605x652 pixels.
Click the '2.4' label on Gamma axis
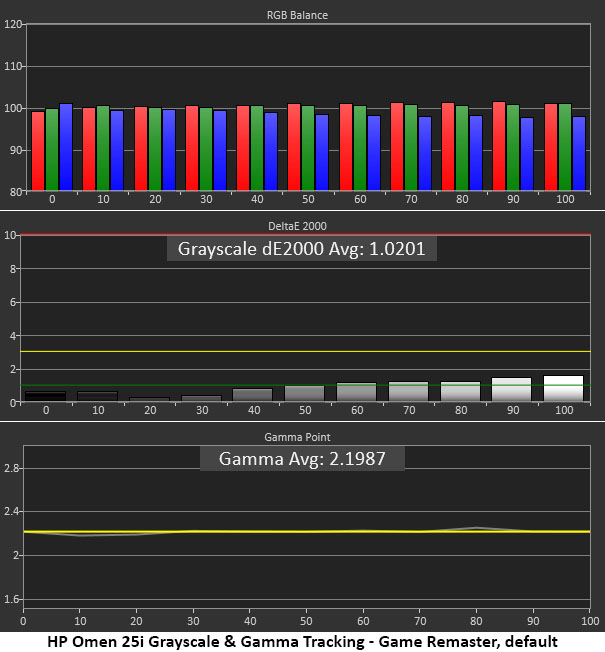(x=12, y=511)
